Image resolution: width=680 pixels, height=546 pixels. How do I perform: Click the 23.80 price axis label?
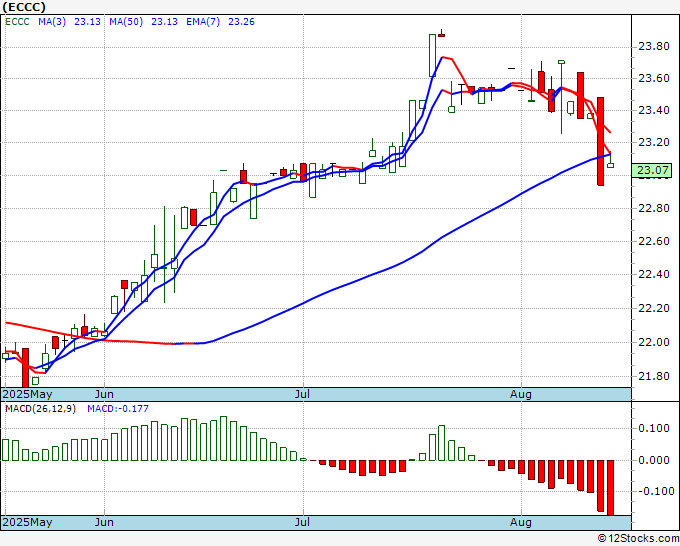654,46
